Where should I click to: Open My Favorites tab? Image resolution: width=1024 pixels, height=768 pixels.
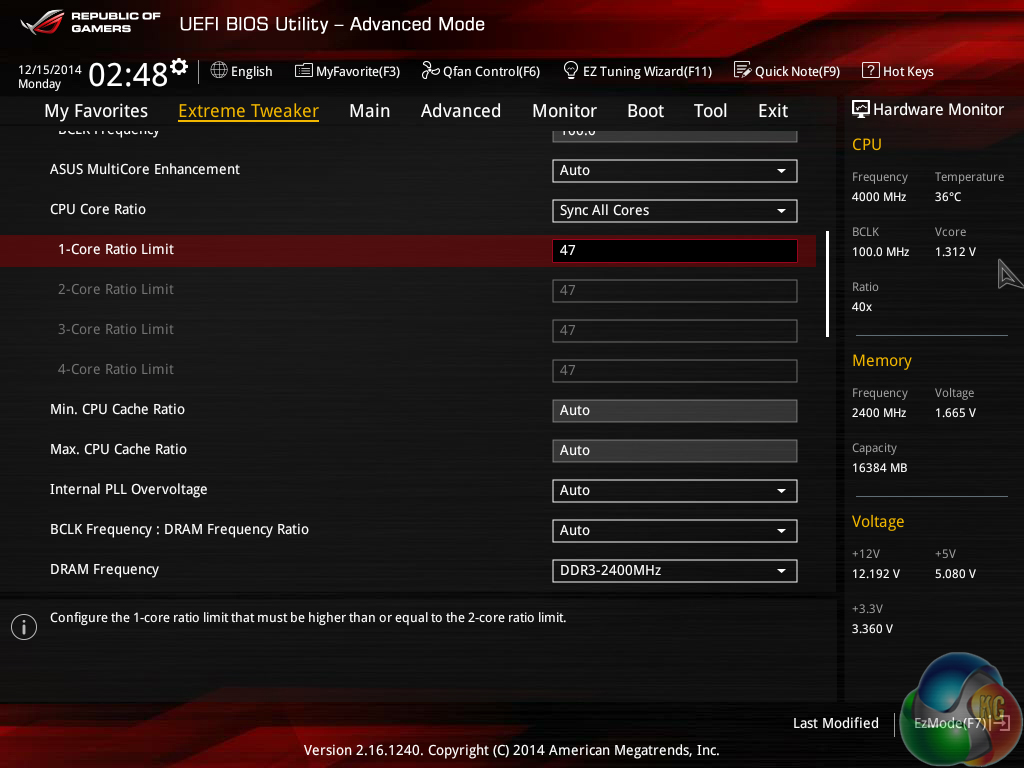[x=96, y=111]
